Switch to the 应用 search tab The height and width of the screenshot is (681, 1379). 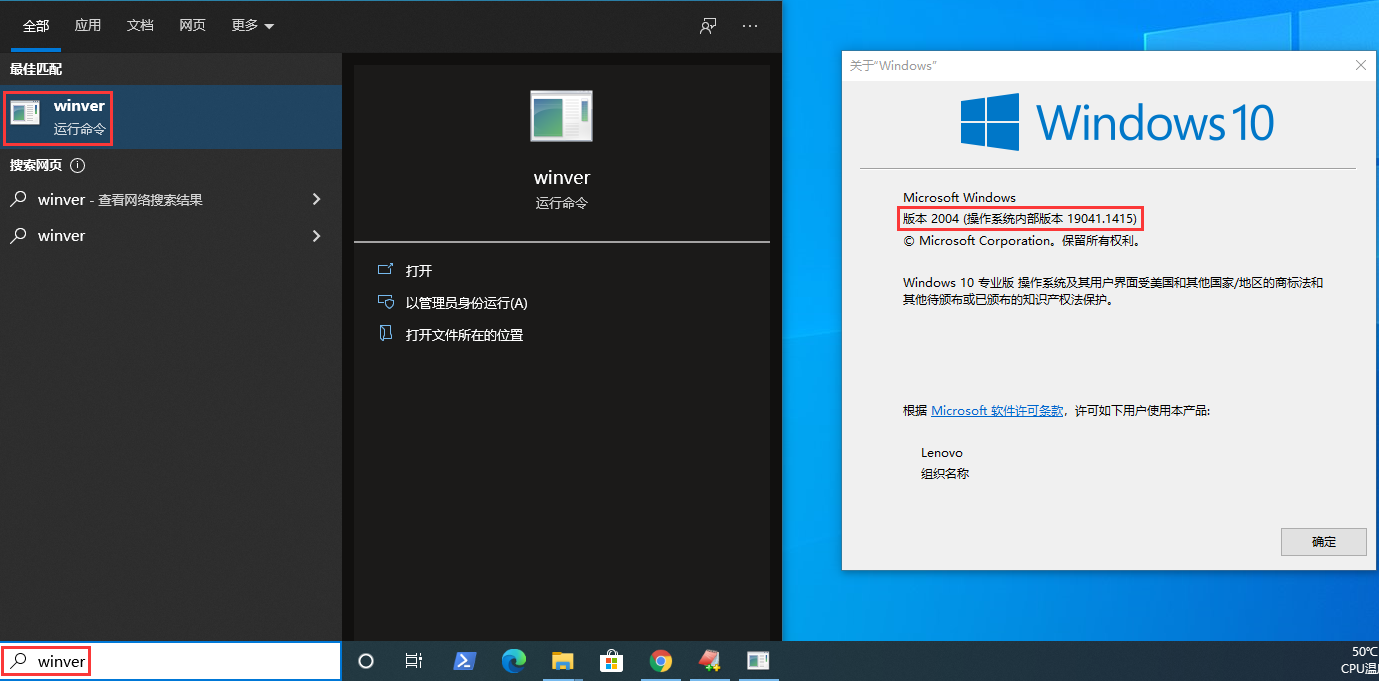pos(88,26)
